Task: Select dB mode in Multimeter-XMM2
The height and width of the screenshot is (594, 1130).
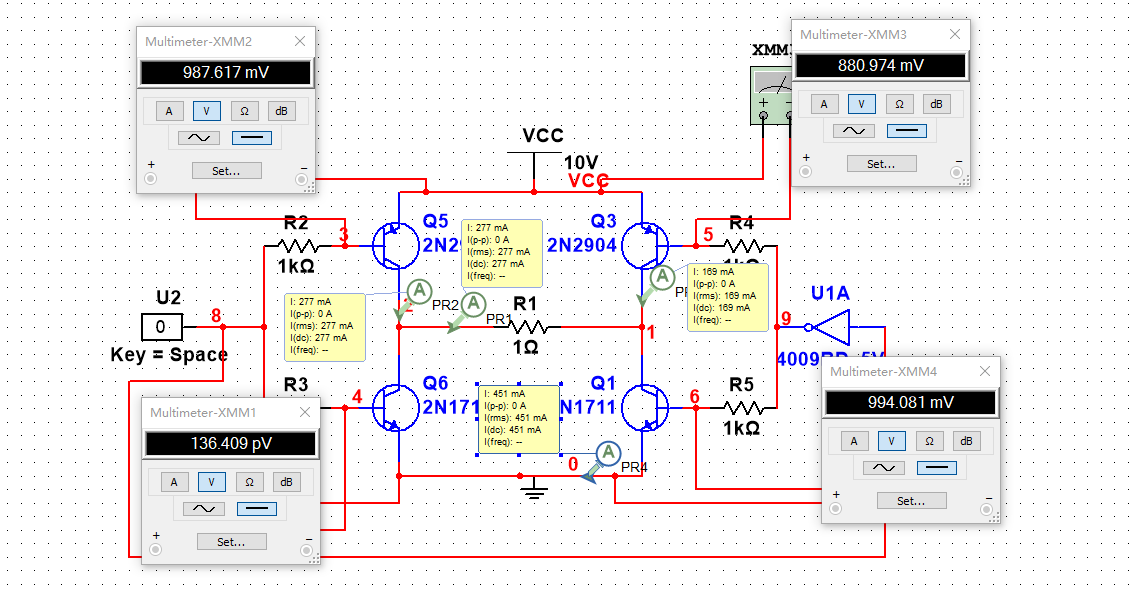Action: (x=282, y=111)
